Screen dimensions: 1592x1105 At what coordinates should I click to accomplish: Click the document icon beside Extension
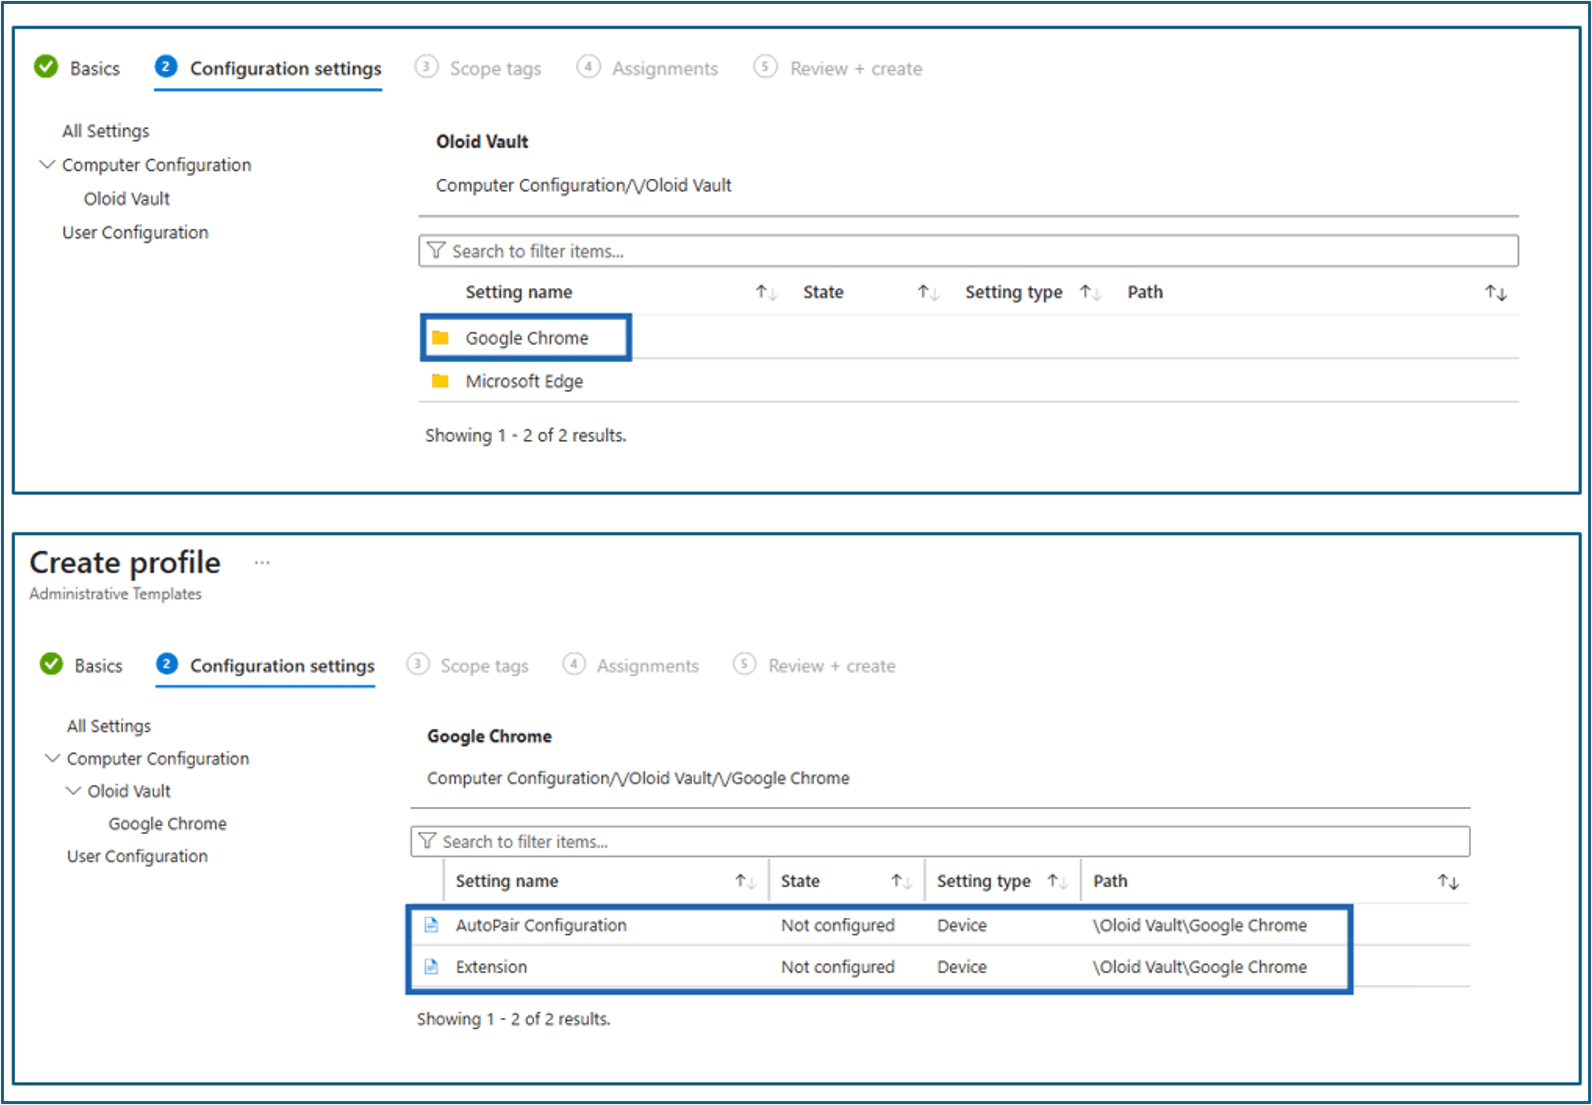click(x=431, y=967)
